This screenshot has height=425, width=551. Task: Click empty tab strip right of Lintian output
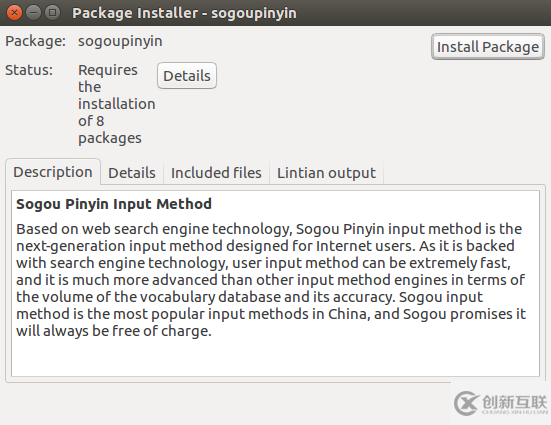pyautogui.click(x=464, y=173)
